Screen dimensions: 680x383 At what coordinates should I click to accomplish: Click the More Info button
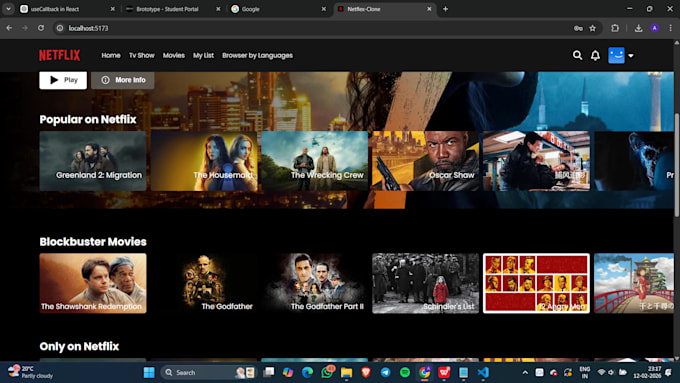click(x=123, y=80)
